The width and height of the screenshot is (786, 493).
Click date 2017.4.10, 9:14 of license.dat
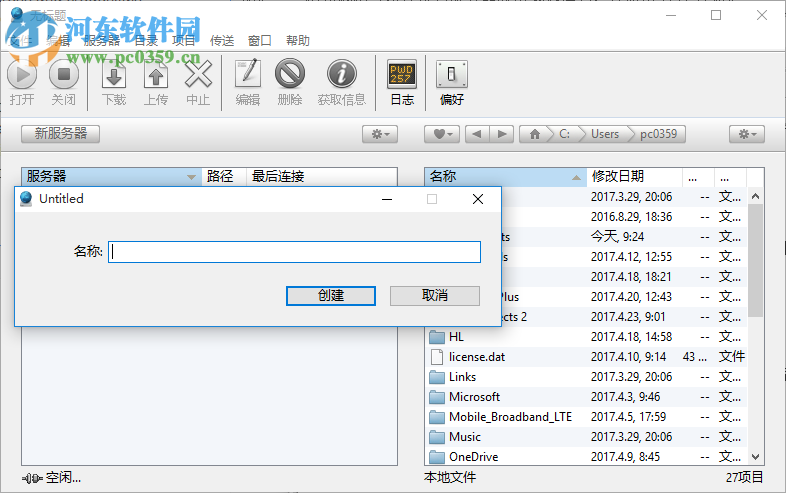coord(629,357)
